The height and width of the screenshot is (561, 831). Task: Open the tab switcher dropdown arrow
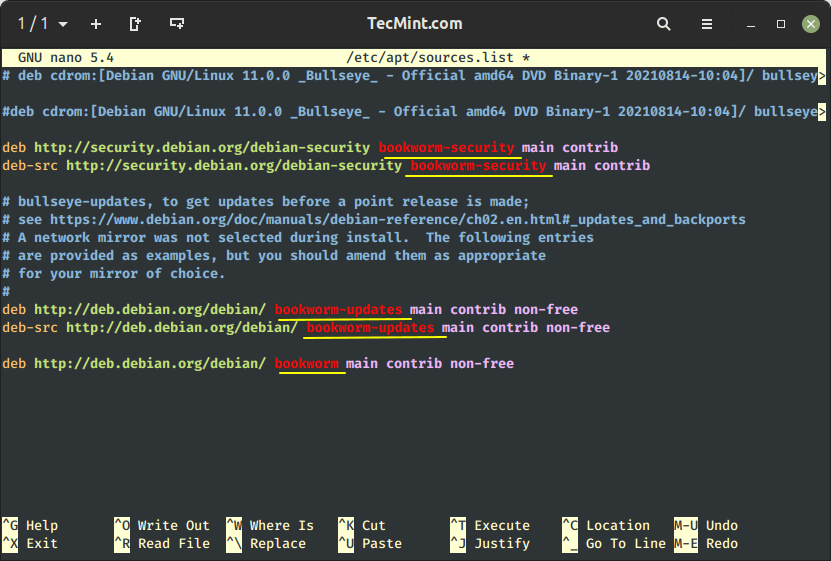(x=63, y=24)
